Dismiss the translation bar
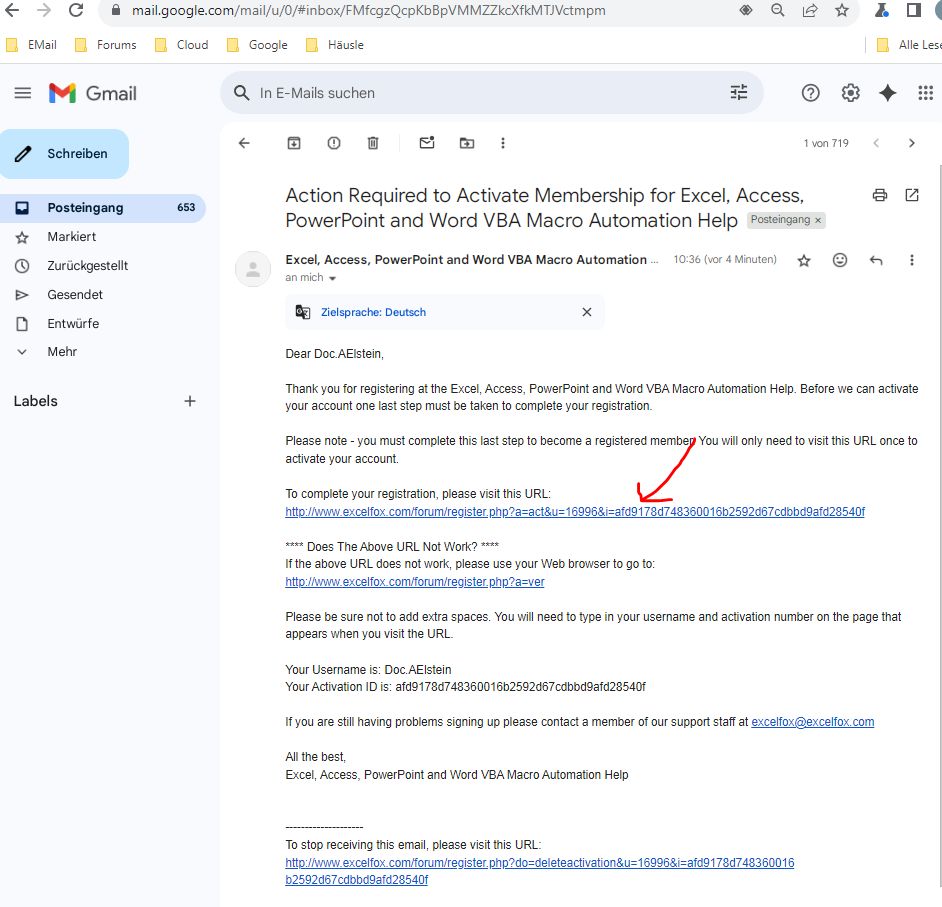942x907 pixels. pyautogui.click(x=587, y=312)
